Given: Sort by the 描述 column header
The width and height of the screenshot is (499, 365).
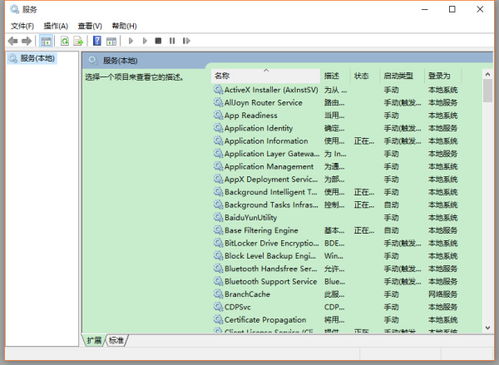Looking at the screenshot, I should [x=335, y=76].
